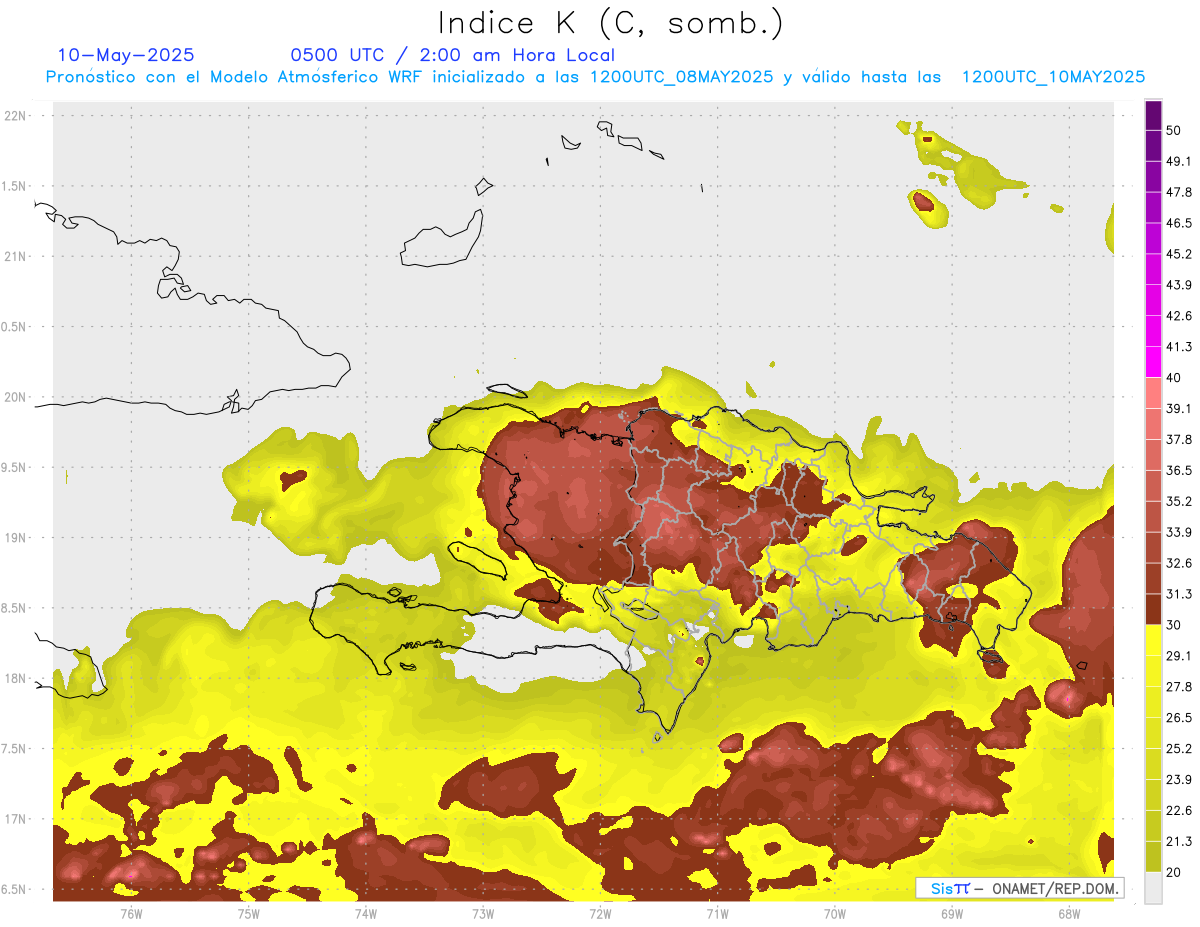Image resolution: width=1200 pixels, height=927 pixels.
Task: Click the latitude label "19N"
Action: [x=17, y=537]
